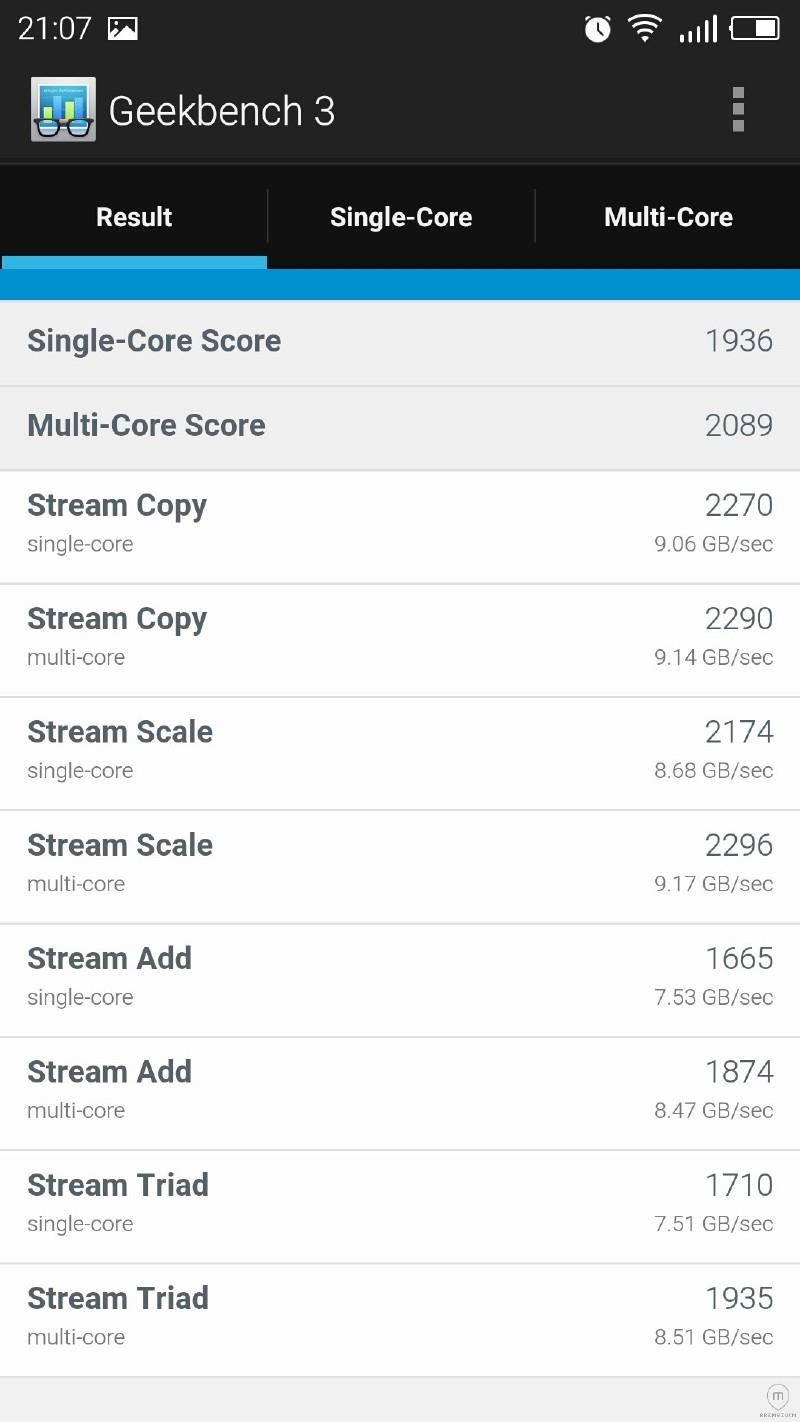Select the Result tab

(134, 217)
